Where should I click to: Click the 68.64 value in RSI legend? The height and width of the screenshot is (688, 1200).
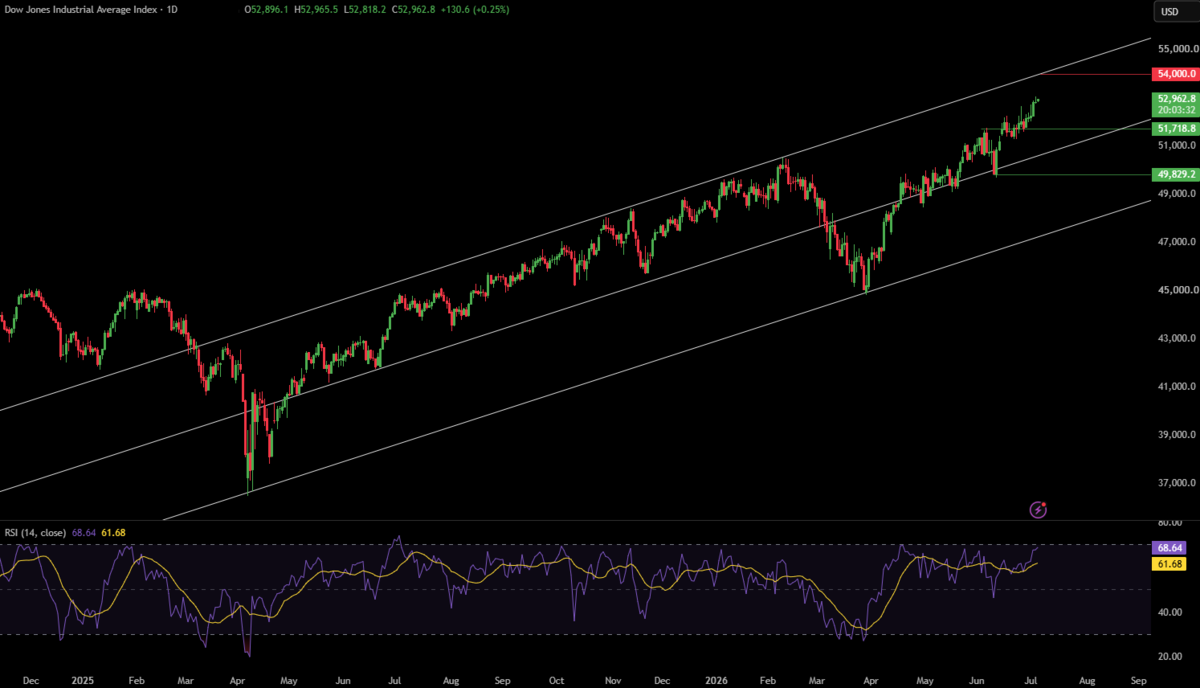coord(84,533)
